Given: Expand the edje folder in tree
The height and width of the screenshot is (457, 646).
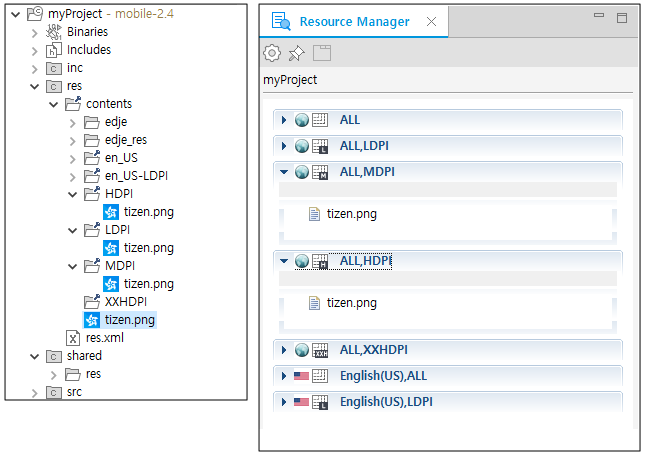Looking at the screenshot, I should (73, 122).
